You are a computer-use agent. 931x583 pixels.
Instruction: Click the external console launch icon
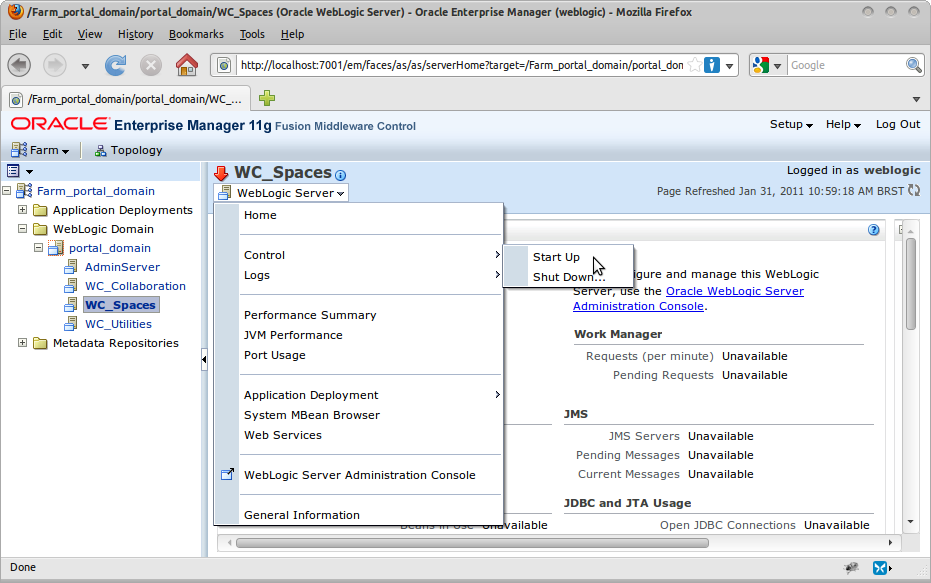click(227, 474)
